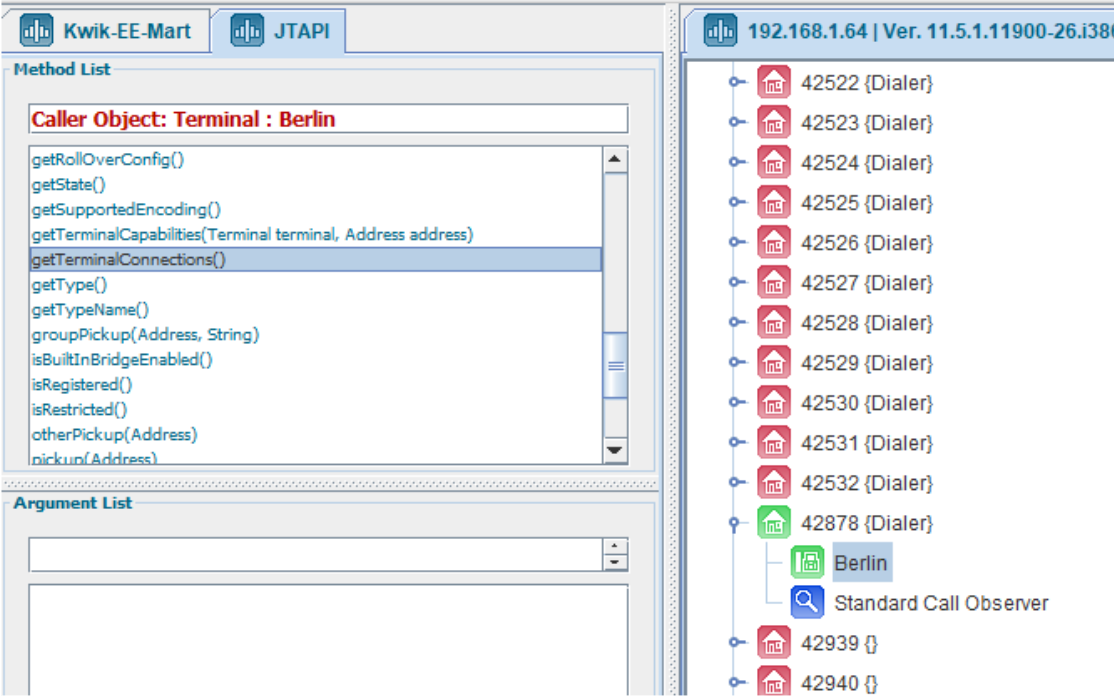This screenshot has height=697, width=1114.
Task: Expand the 42525 {Dialer} tree node
Action: (x=737, y=203)
